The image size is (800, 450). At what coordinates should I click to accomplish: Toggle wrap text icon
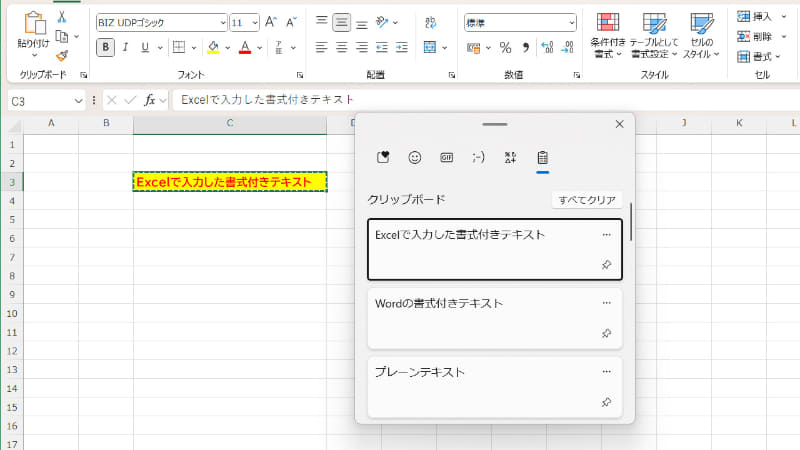(431, 22)
